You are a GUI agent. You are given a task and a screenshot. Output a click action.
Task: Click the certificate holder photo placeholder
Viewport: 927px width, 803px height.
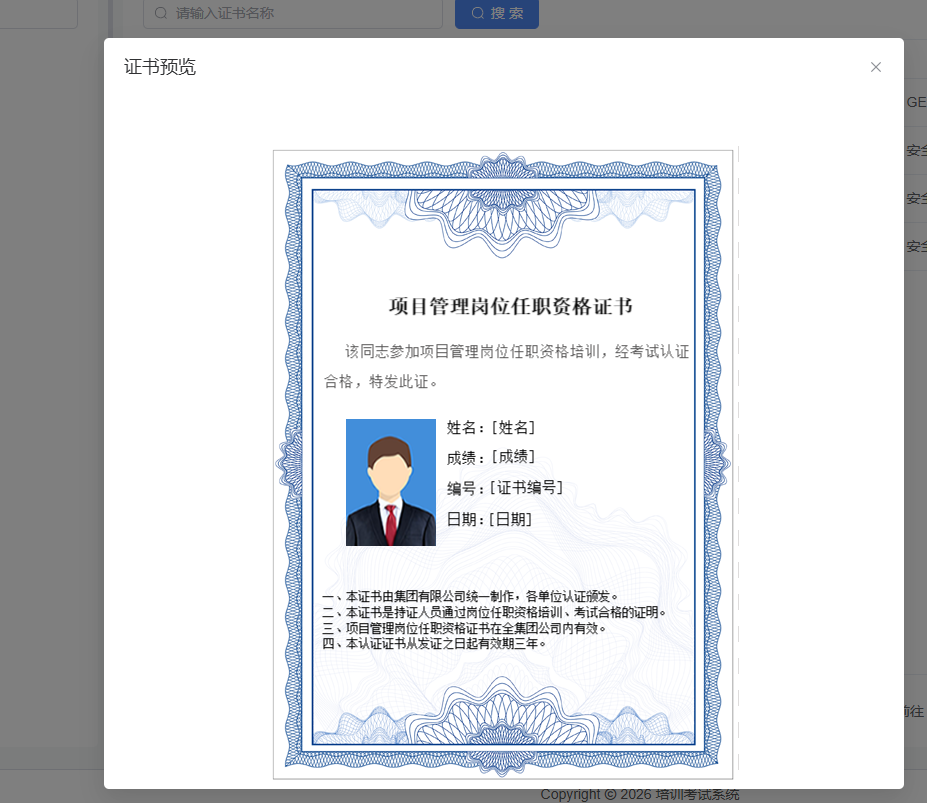390,482
